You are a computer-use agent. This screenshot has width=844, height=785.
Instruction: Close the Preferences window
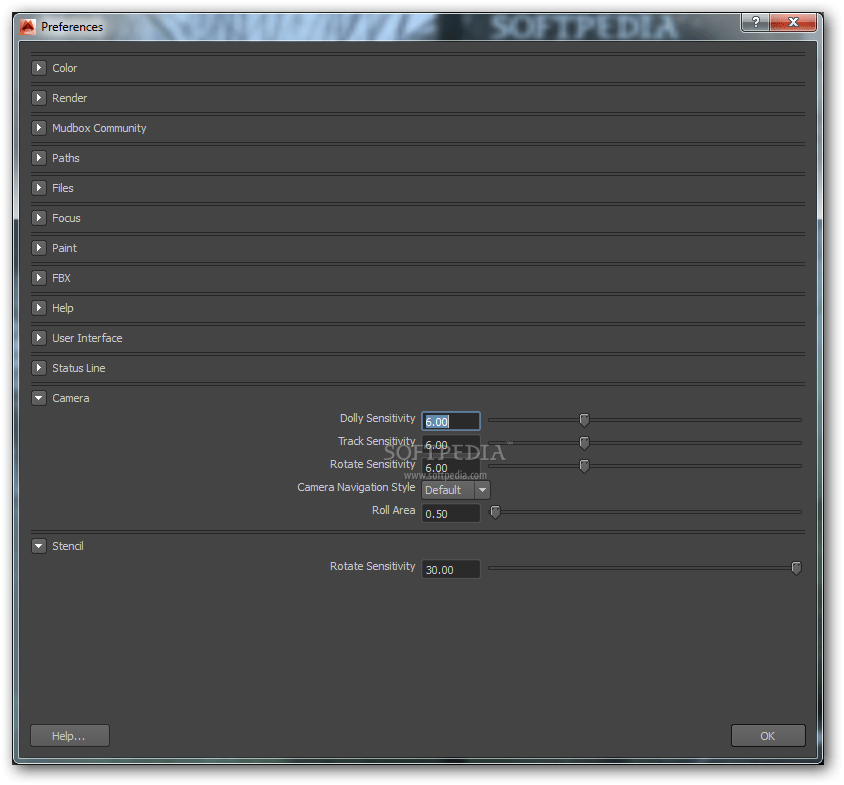[793, 22]
